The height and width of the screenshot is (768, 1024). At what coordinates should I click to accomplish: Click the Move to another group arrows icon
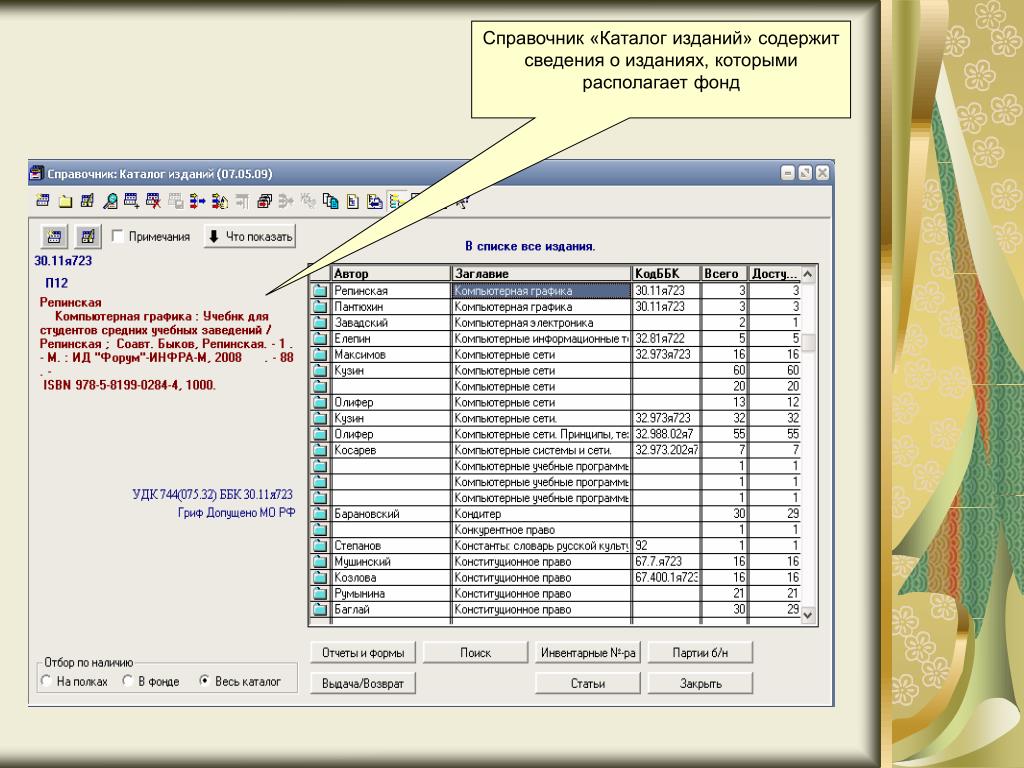(x=197, y=201)
